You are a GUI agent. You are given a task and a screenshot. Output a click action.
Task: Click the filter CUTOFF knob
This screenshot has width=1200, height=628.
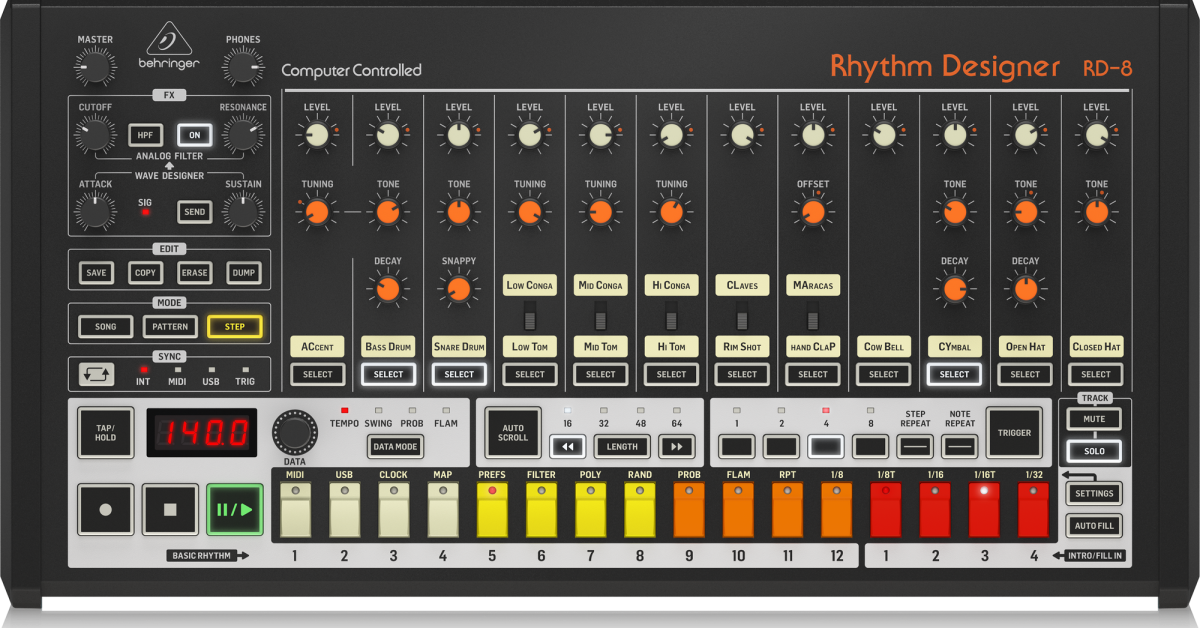tap(95, 133)
